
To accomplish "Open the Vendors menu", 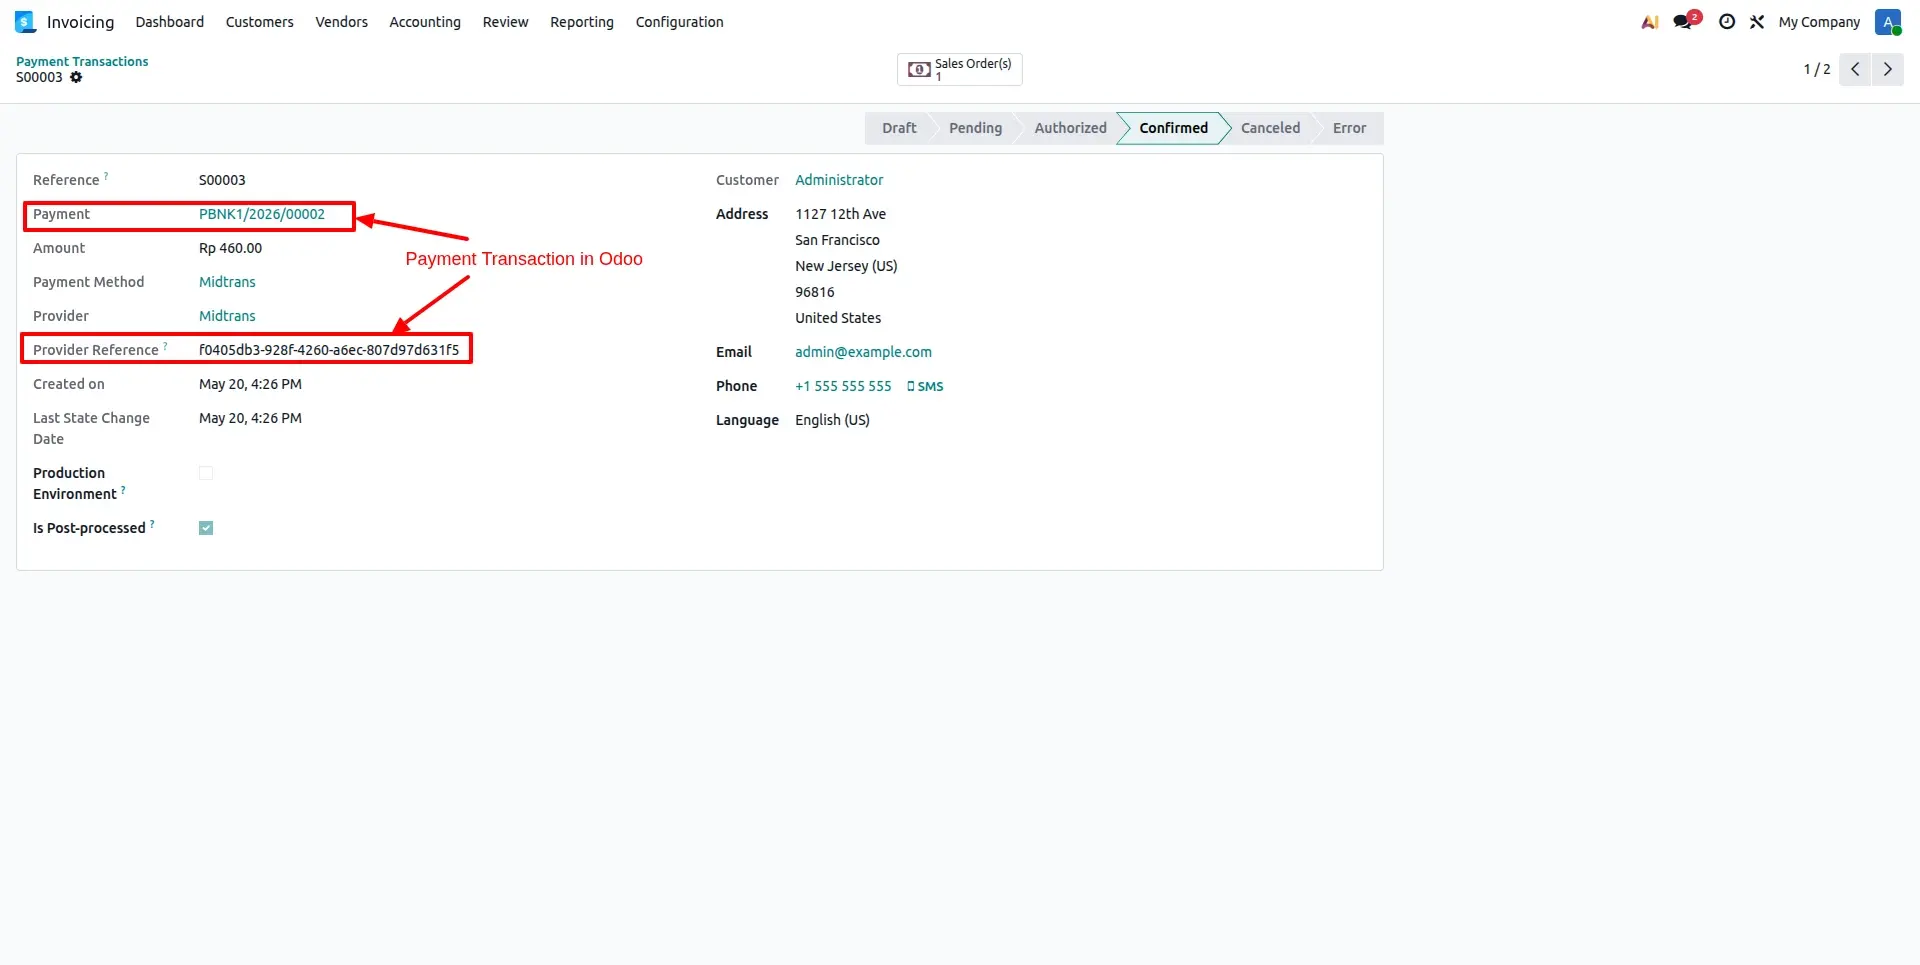I will (342, 22).
